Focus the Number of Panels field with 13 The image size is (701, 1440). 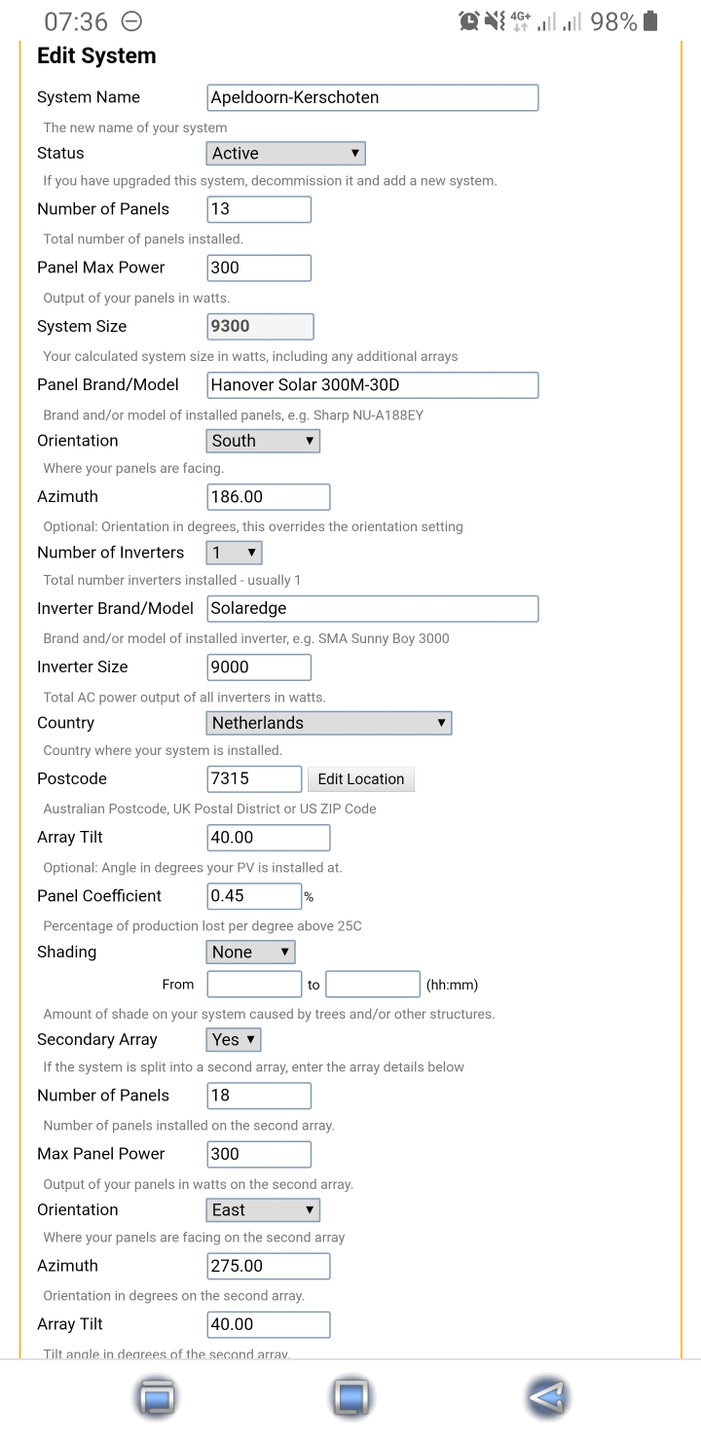point(259,209)
